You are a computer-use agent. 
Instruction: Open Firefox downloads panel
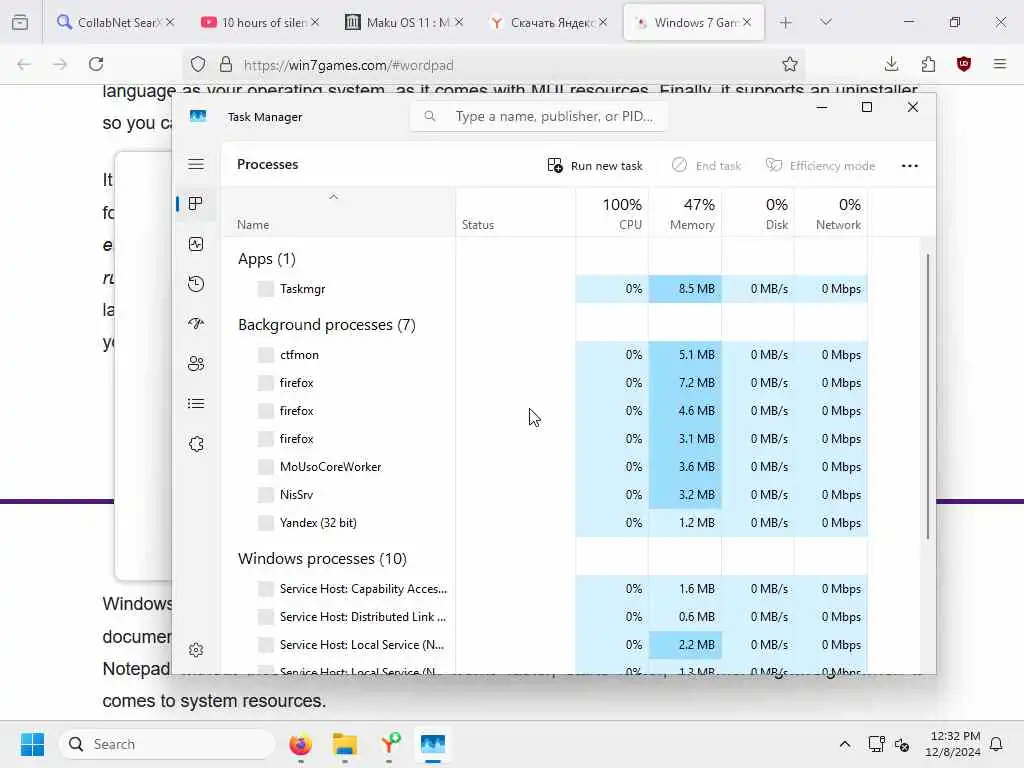[x=891, y=64]
